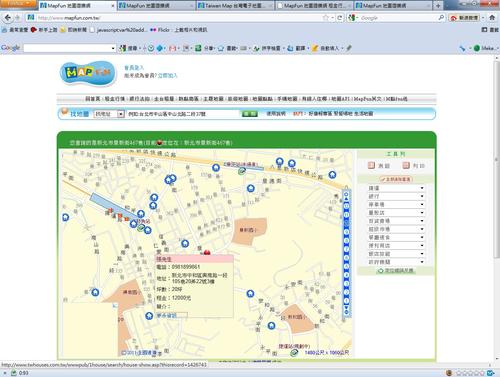Screen dimensions: 500x377
Task: Expand the 政府機關 category dropdown
Action: (x=396, y=262)
